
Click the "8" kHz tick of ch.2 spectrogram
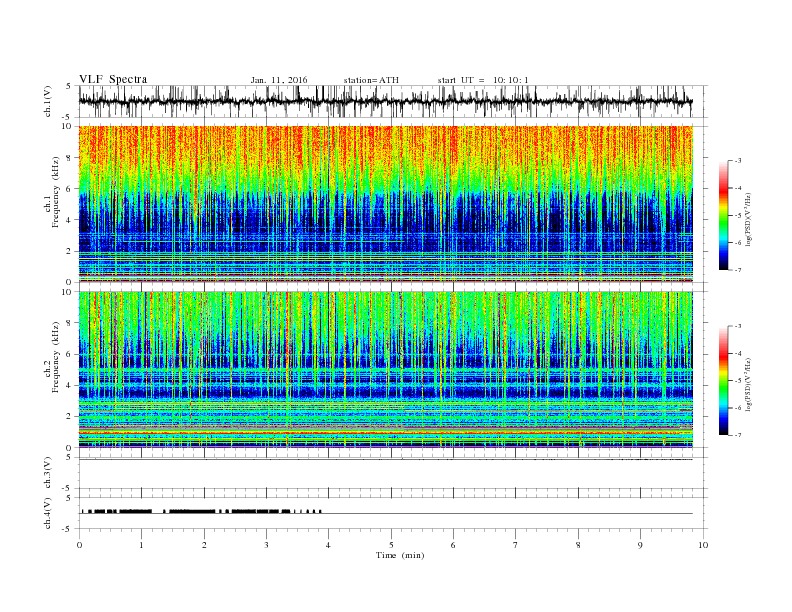pos(69,323)
